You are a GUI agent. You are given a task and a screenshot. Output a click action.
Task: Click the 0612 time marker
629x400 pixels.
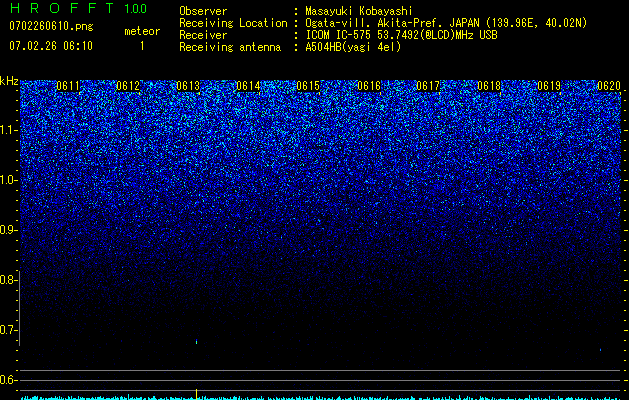(x=128, y=86)
